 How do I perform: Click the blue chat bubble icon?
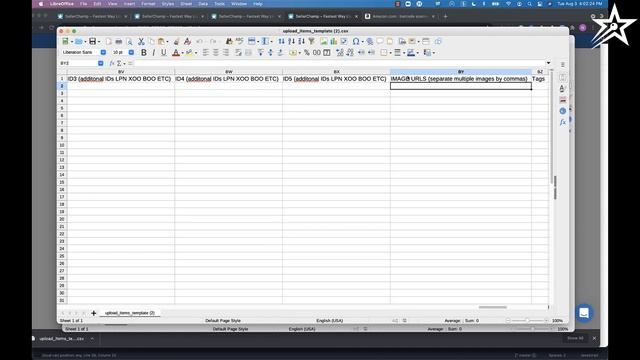click(584, 313)
